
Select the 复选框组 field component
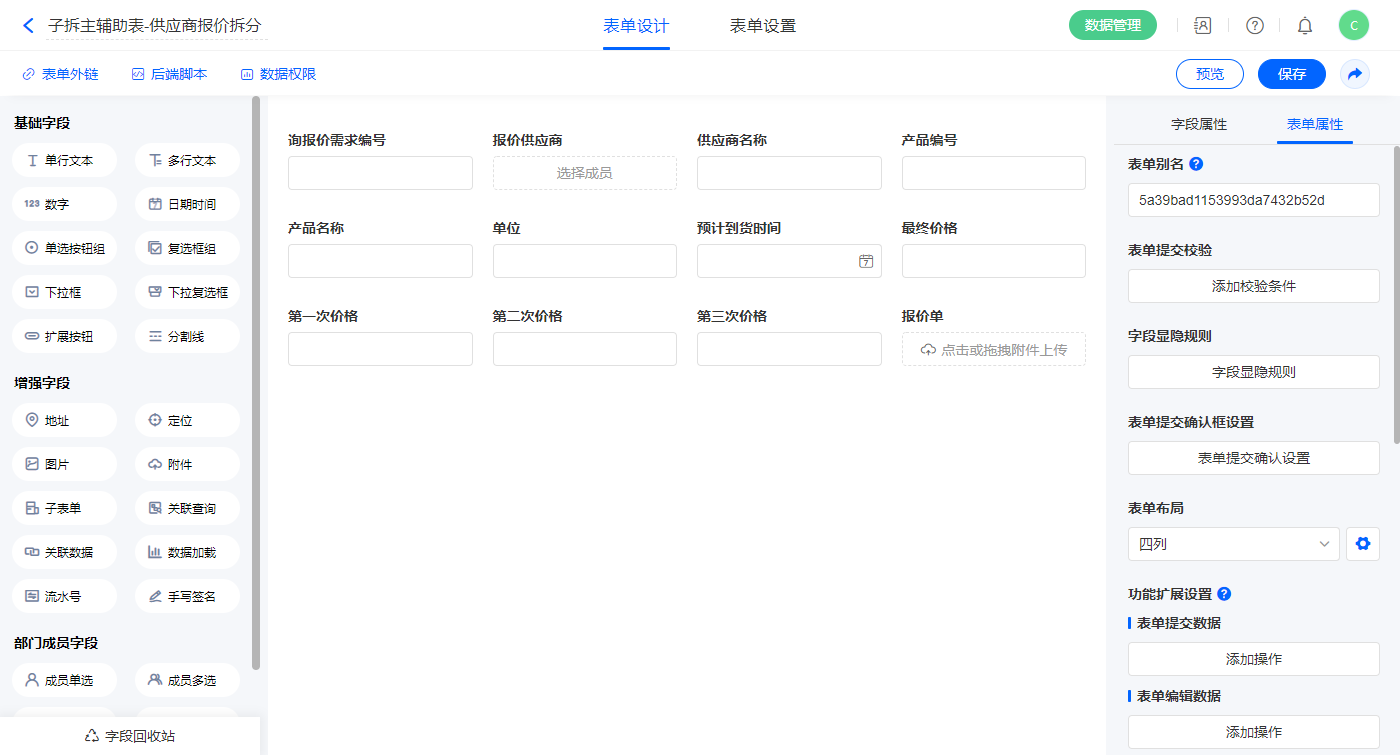[x=187, y=248]
